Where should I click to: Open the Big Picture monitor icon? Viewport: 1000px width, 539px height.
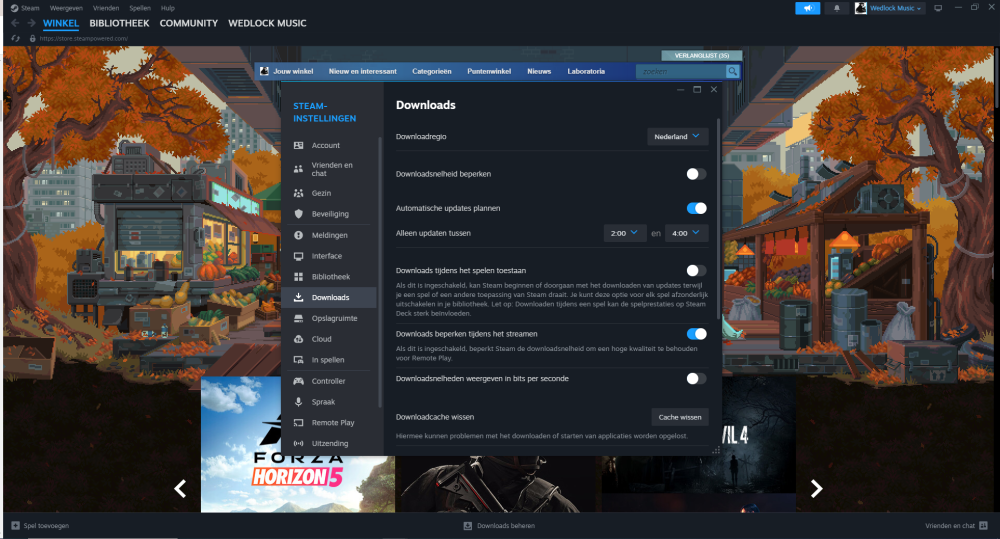click(x=938, y=8)
